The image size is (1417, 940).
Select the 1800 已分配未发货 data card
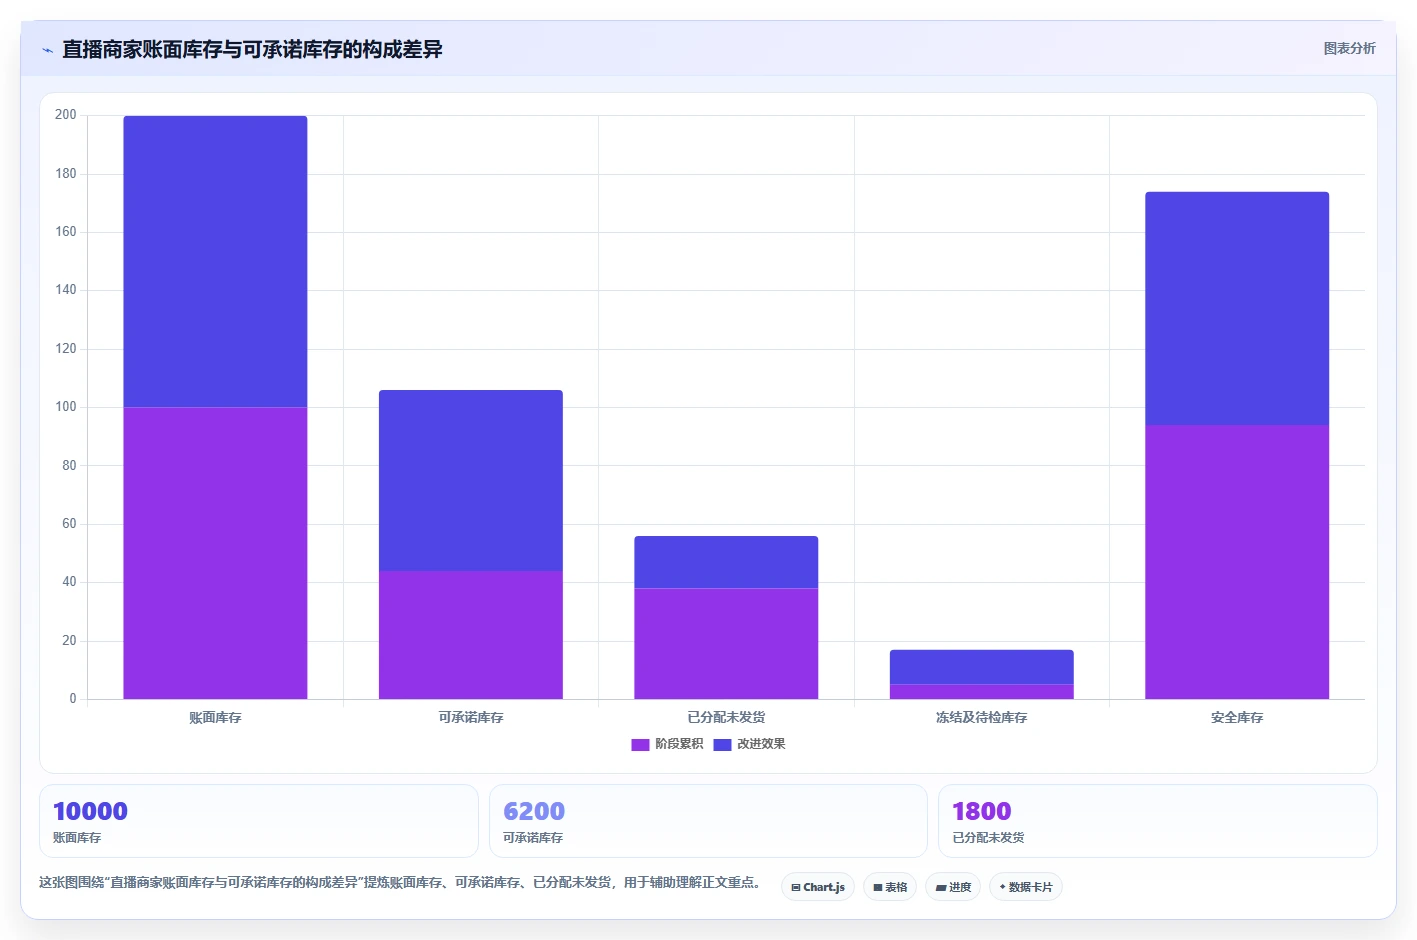[x=1158, y=821]
